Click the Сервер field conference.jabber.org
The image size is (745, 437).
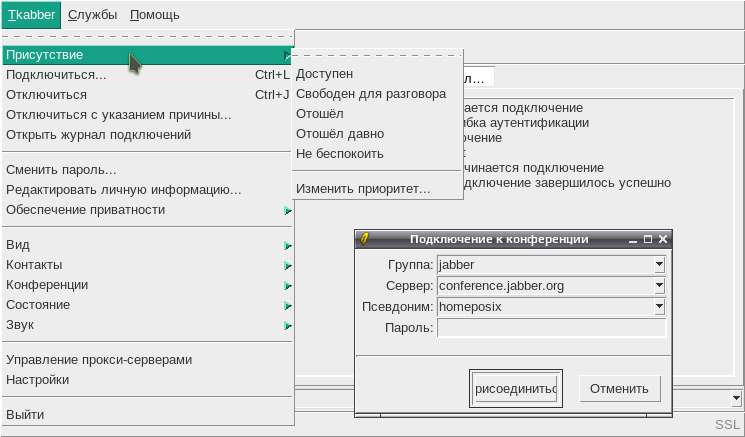tap(545, 286)
